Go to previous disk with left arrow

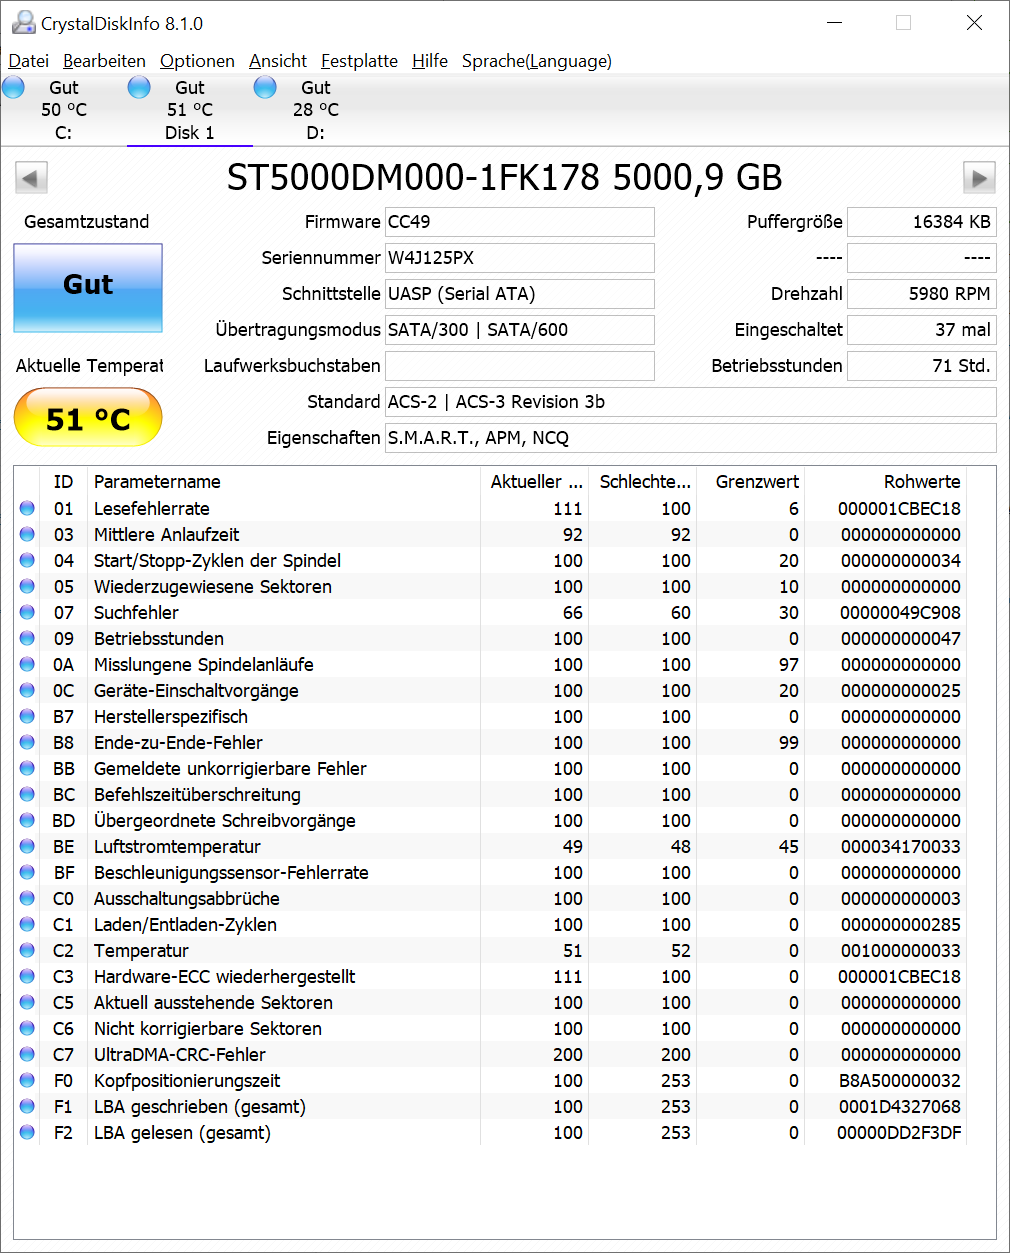(x=31, y=178)
